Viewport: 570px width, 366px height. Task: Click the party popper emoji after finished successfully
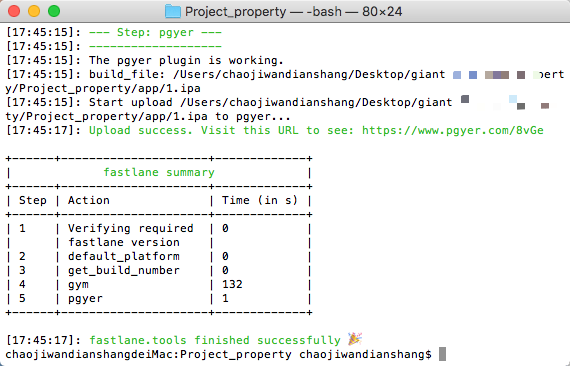[x=355, y=339]
